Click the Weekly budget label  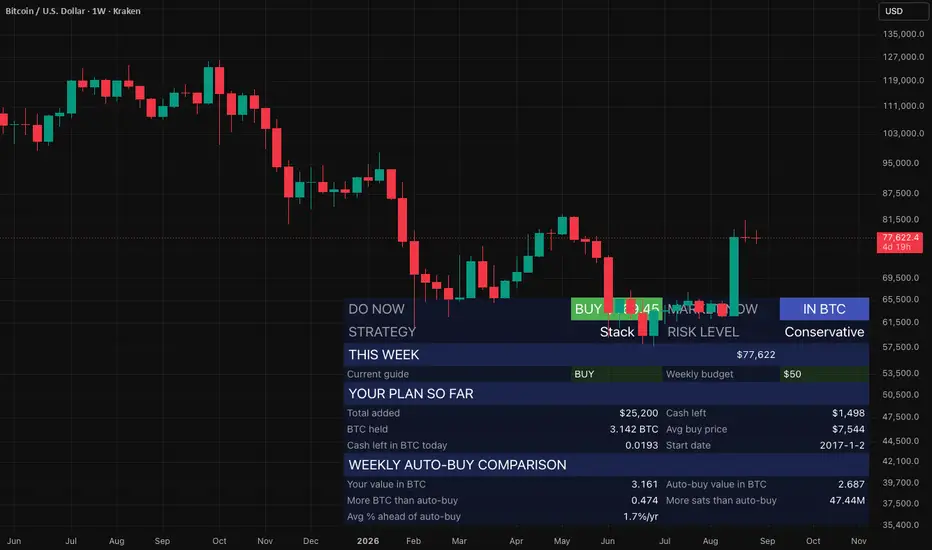[x=700, y=374]
